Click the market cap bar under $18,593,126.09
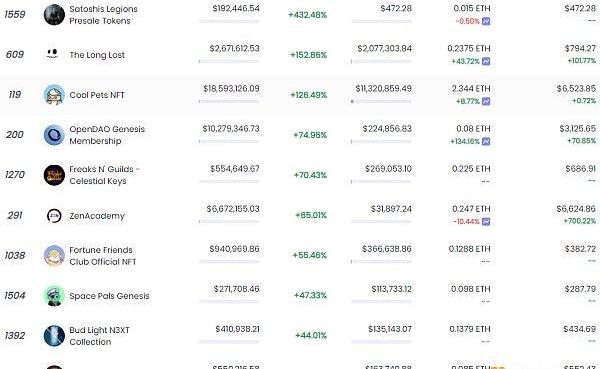 click(x=229, y=101)
